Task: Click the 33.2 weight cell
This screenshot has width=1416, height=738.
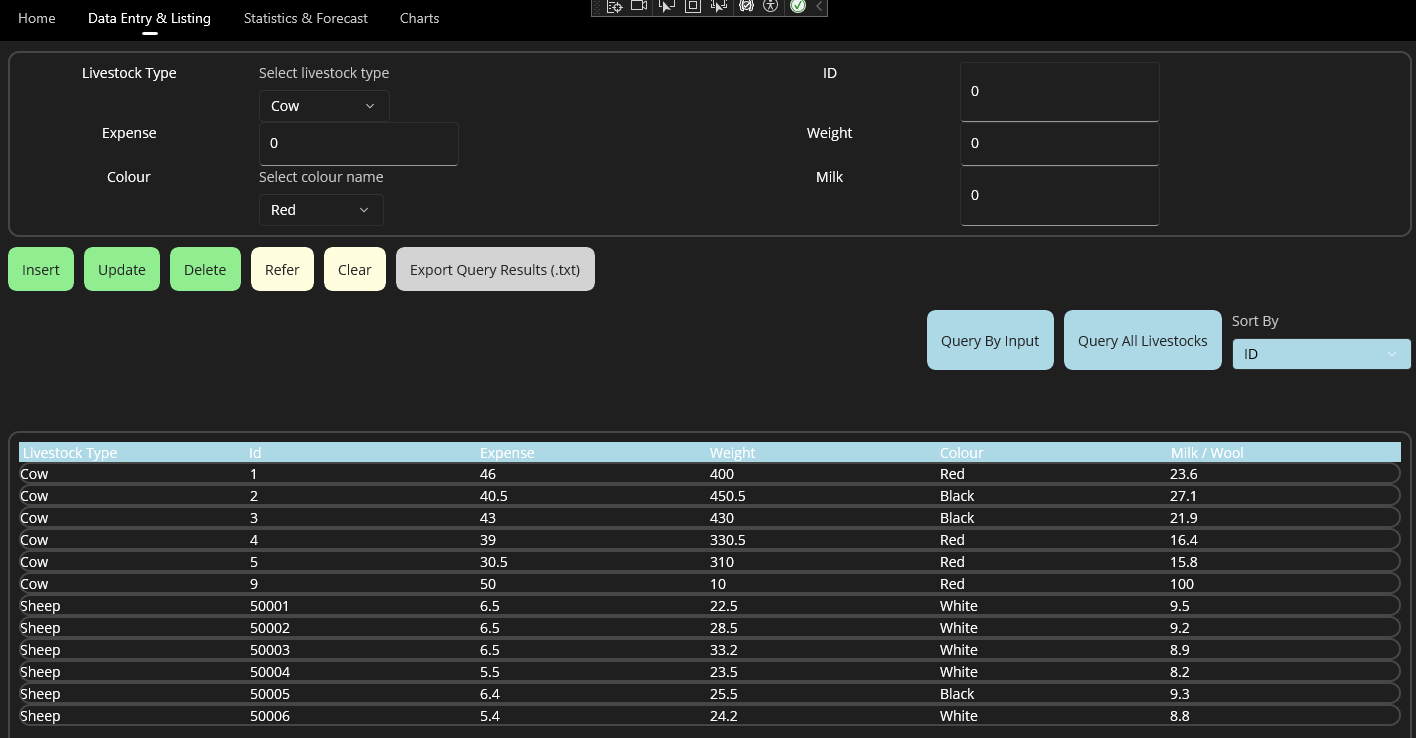Action: (724, 650)
